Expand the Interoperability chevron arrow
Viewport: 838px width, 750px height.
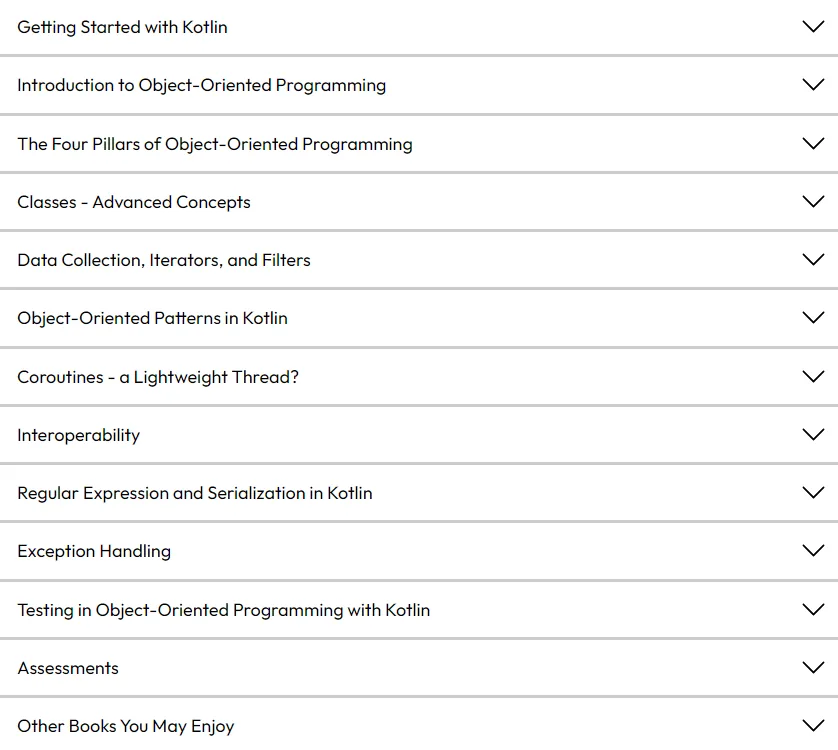pyautogui.click(x=813, y=435)
